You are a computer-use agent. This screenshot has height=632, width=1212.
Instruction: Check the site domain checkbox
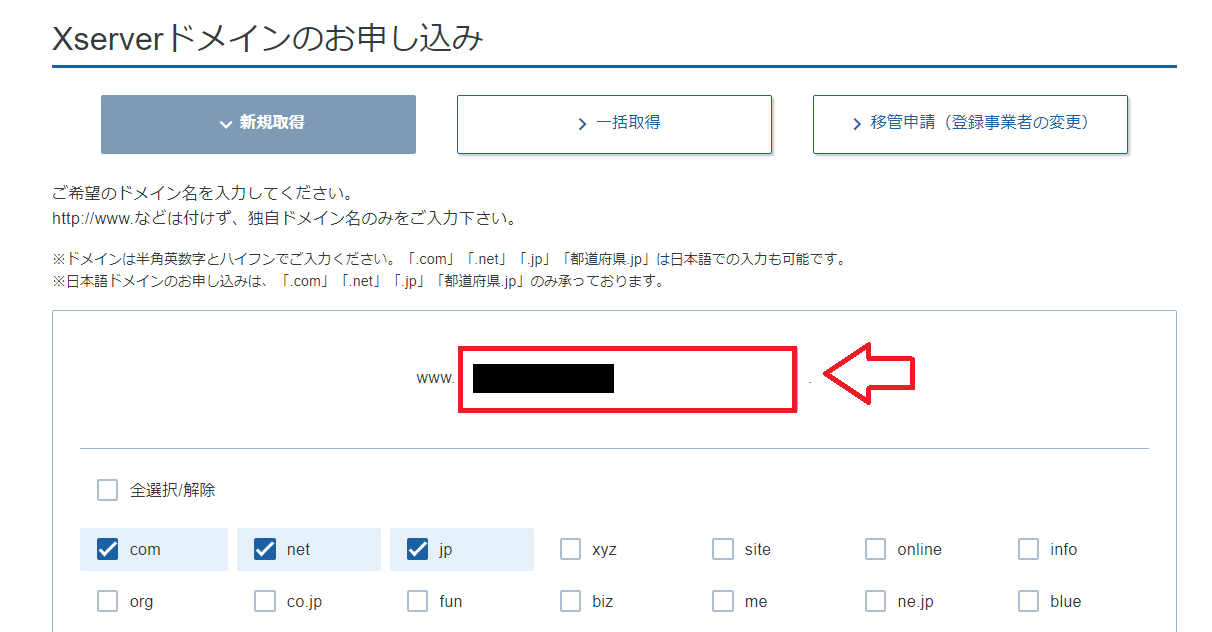(x=723, y=549)
